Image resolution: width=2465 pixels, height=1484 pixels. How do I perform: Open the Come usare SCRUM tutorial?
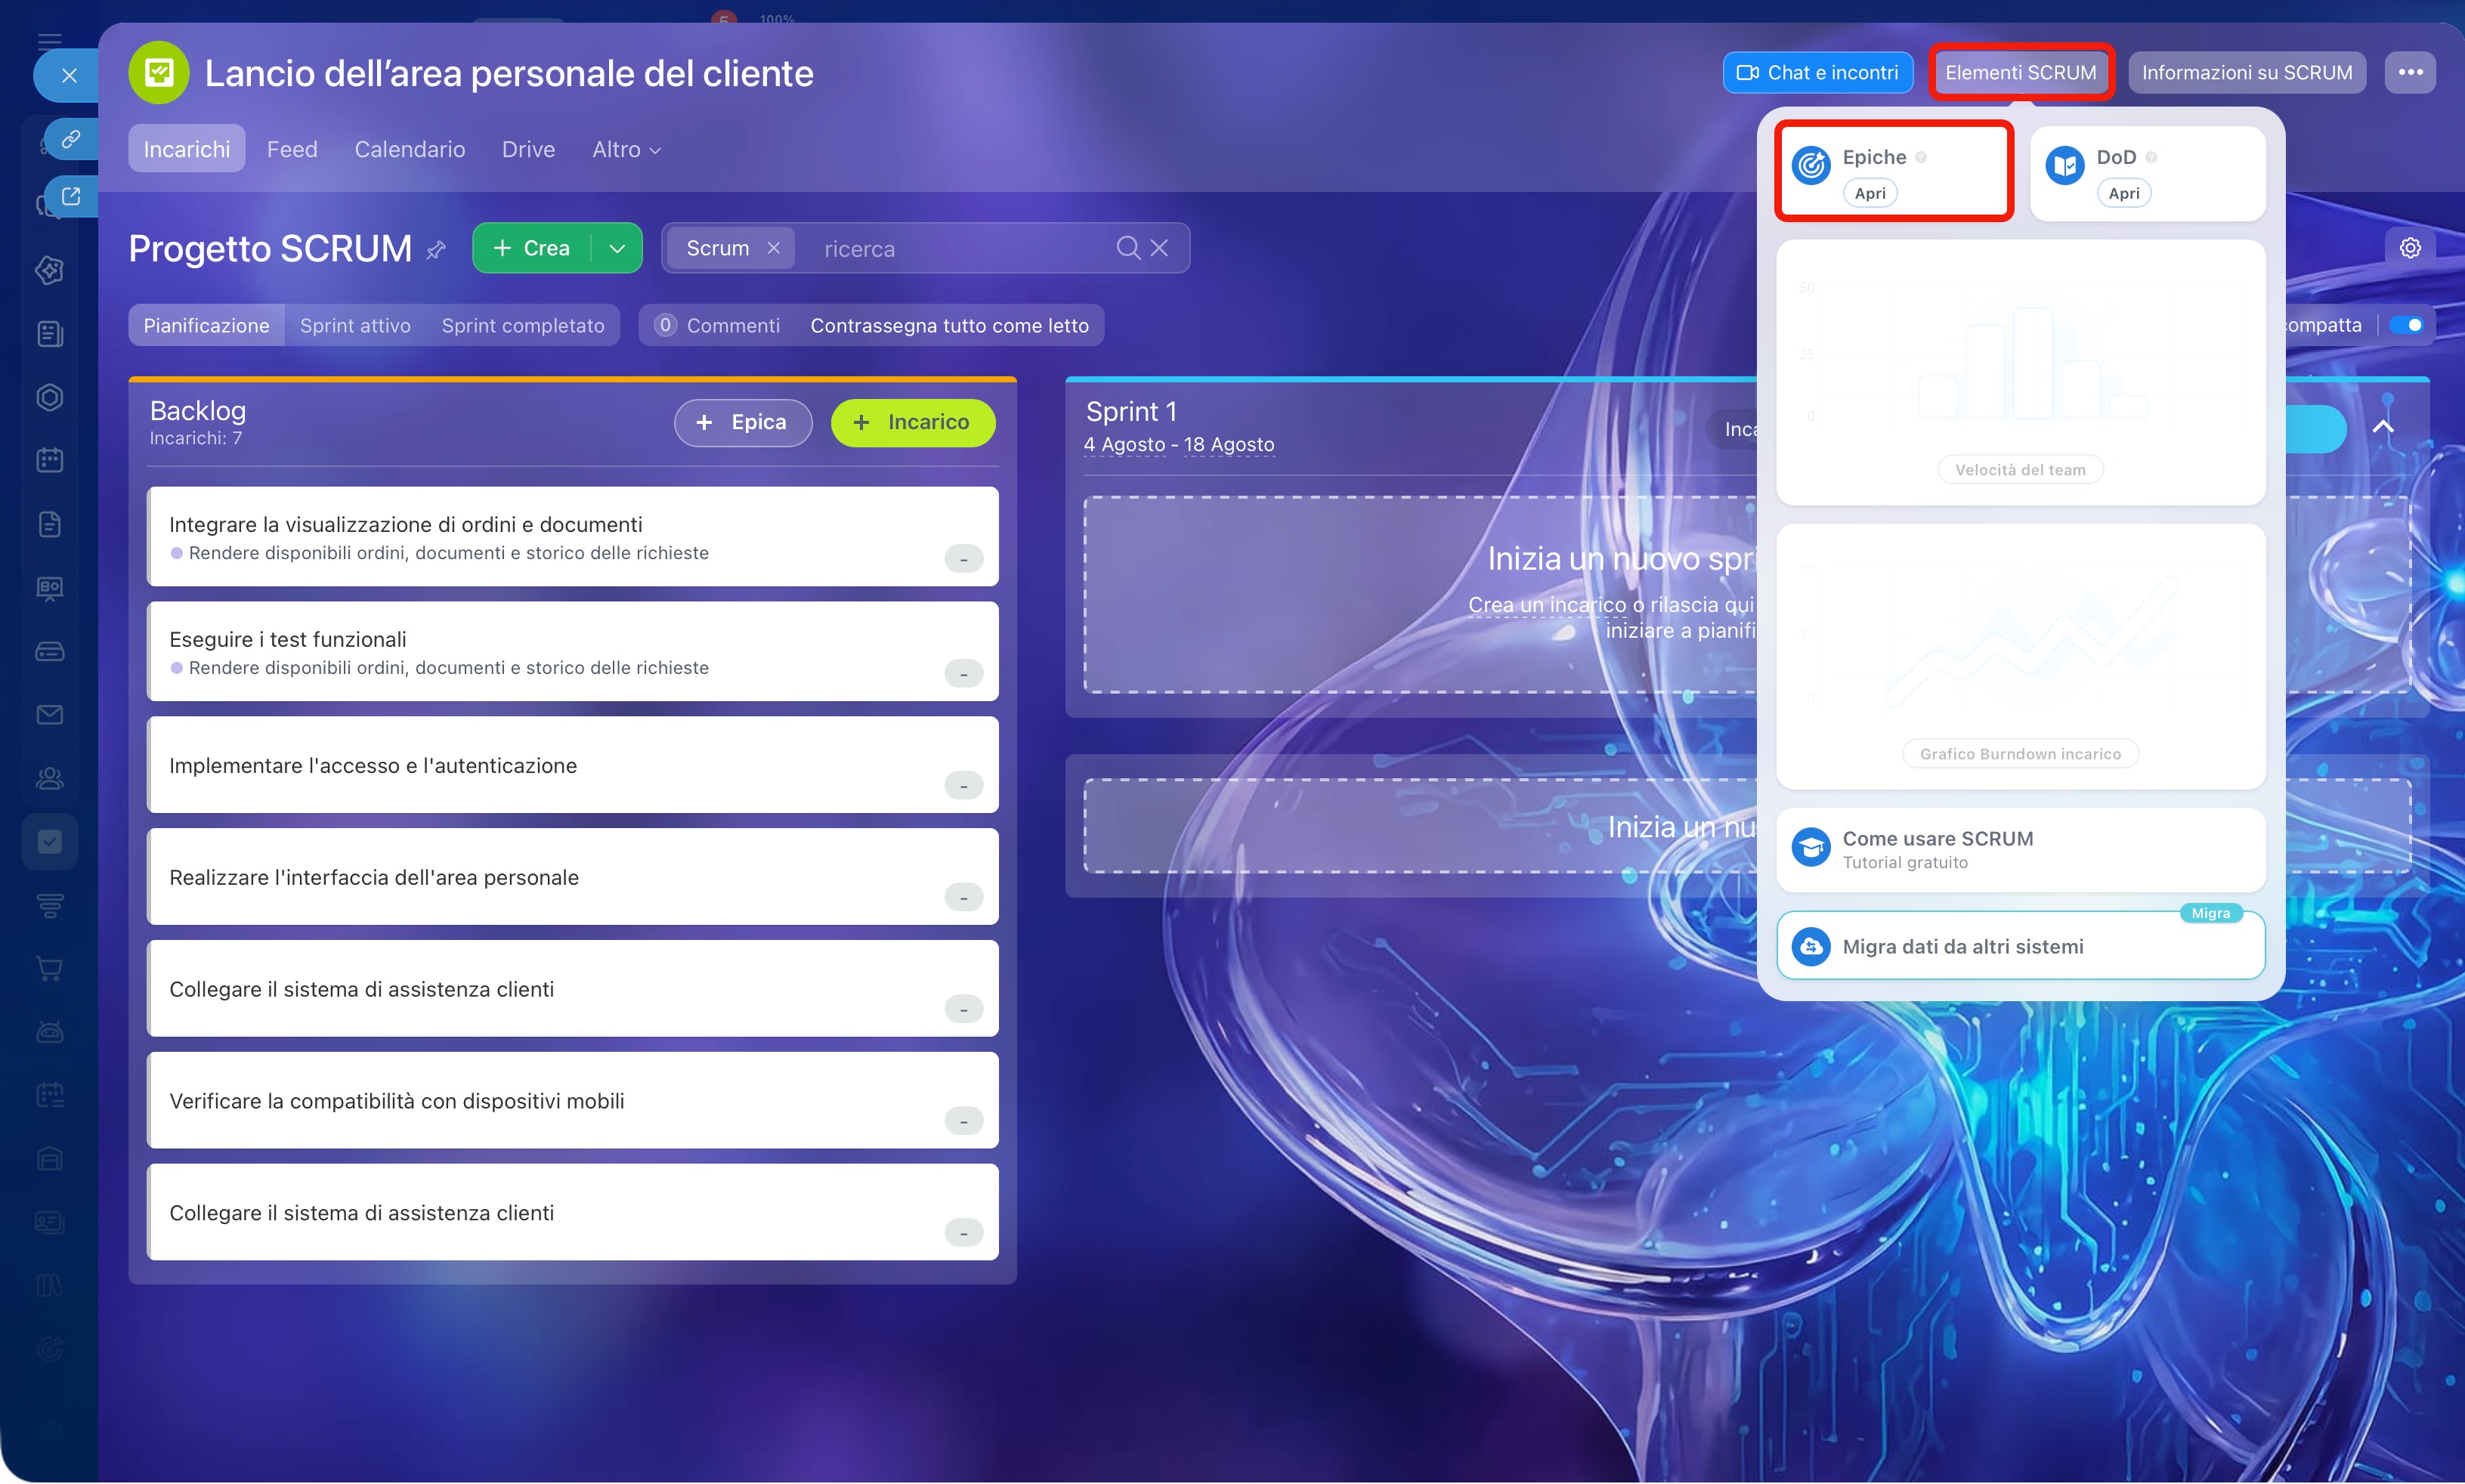[2020, 850]
